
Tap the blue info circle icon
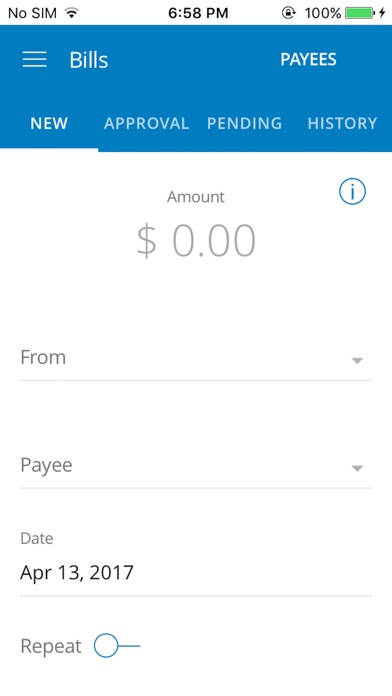pyautogui.click(x=352, y=192)
